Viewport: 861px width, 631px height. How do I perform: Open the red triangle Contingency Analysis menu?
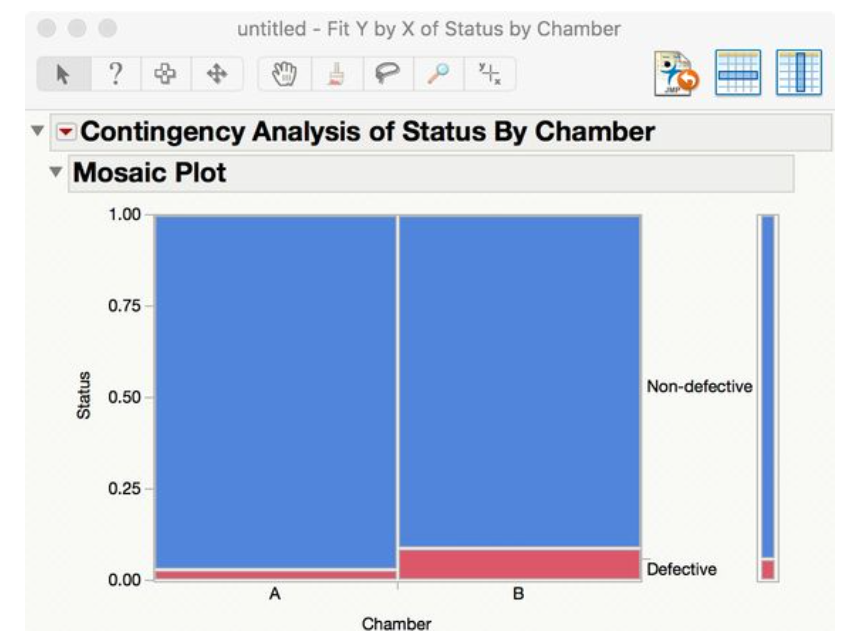click(x=67, y=131)
